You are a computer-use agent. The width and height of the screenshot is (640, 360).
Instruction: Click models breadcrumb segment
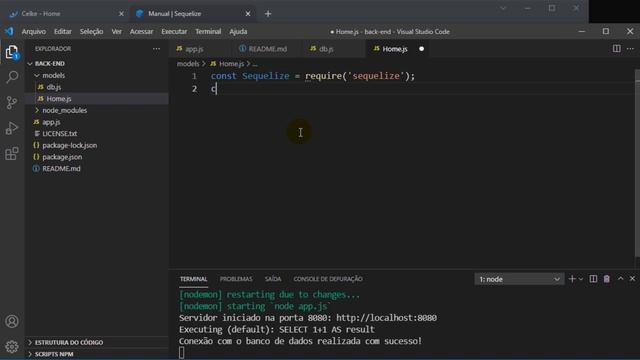pyautogui.click(x=188, y=64)
